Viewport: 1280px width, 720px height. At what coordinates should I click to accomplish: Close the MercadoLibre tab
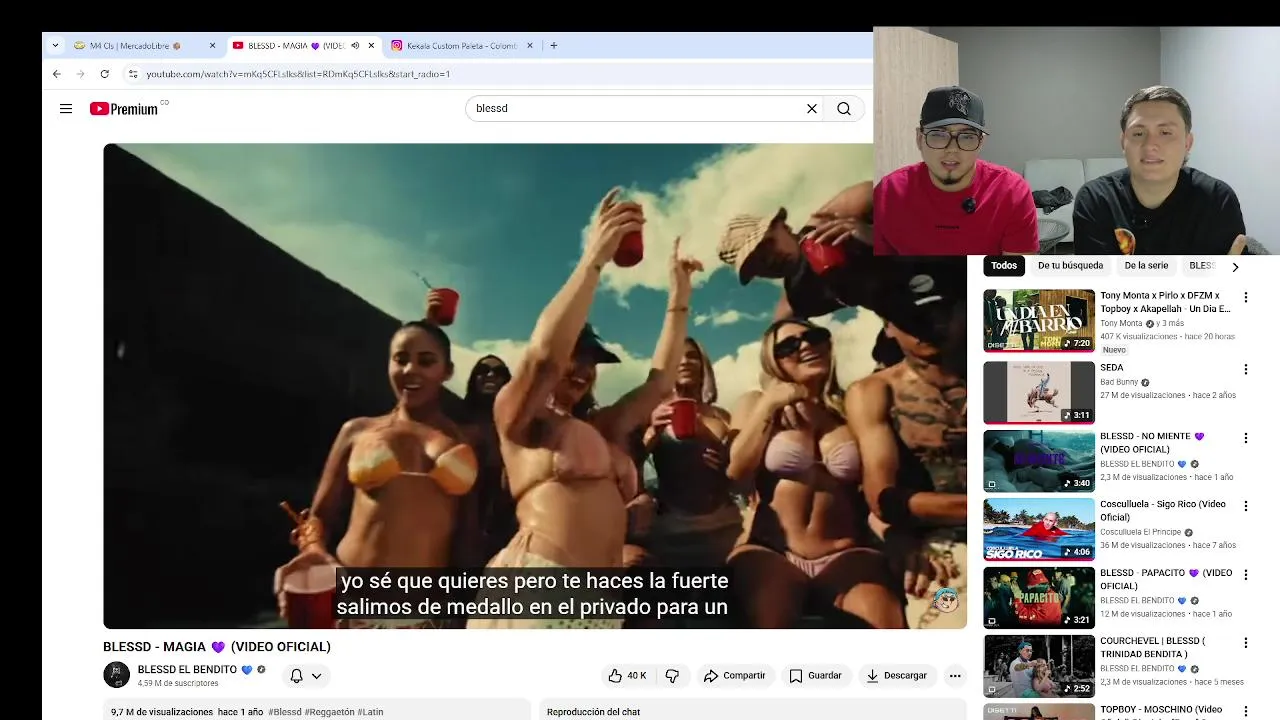[212, 45]
